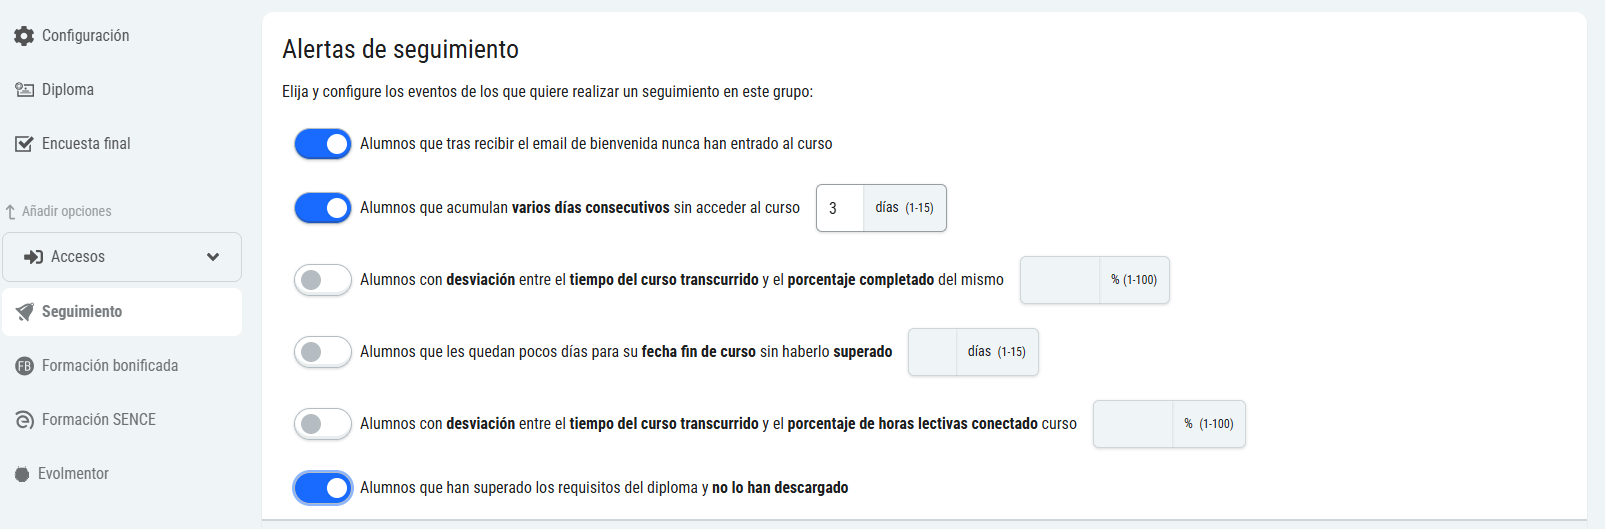The width and height of the screenshot is (1605, 529).
Task: Click "días (1-15)" suffix on fecha fin row
Action: pyautogui.click(x=996, y=352)
